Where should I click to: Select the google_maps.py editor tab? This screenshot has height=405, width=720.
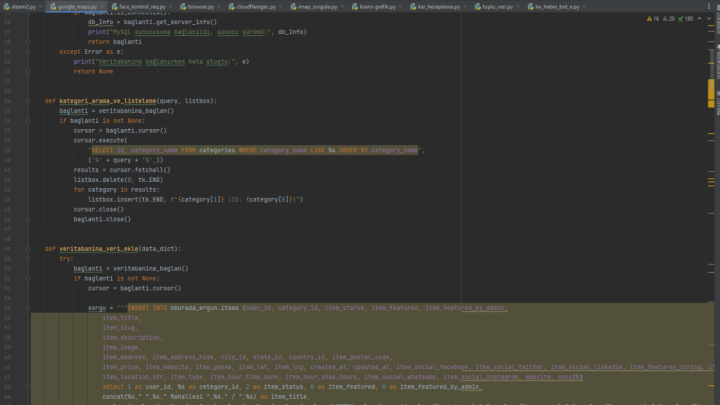[77, 7]
